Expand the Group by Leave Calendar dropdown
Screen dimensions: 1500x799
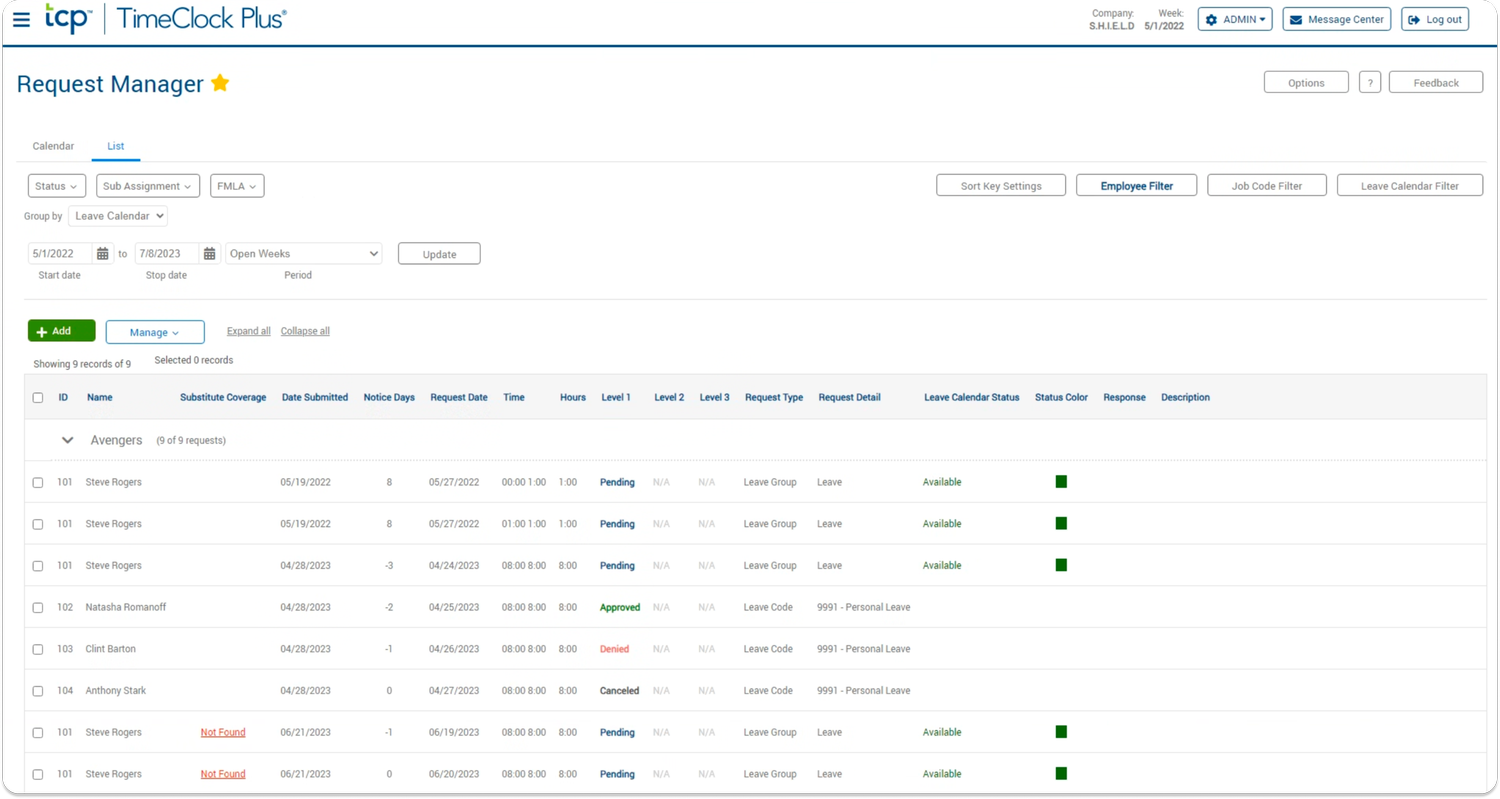click(x=118, y=216)
